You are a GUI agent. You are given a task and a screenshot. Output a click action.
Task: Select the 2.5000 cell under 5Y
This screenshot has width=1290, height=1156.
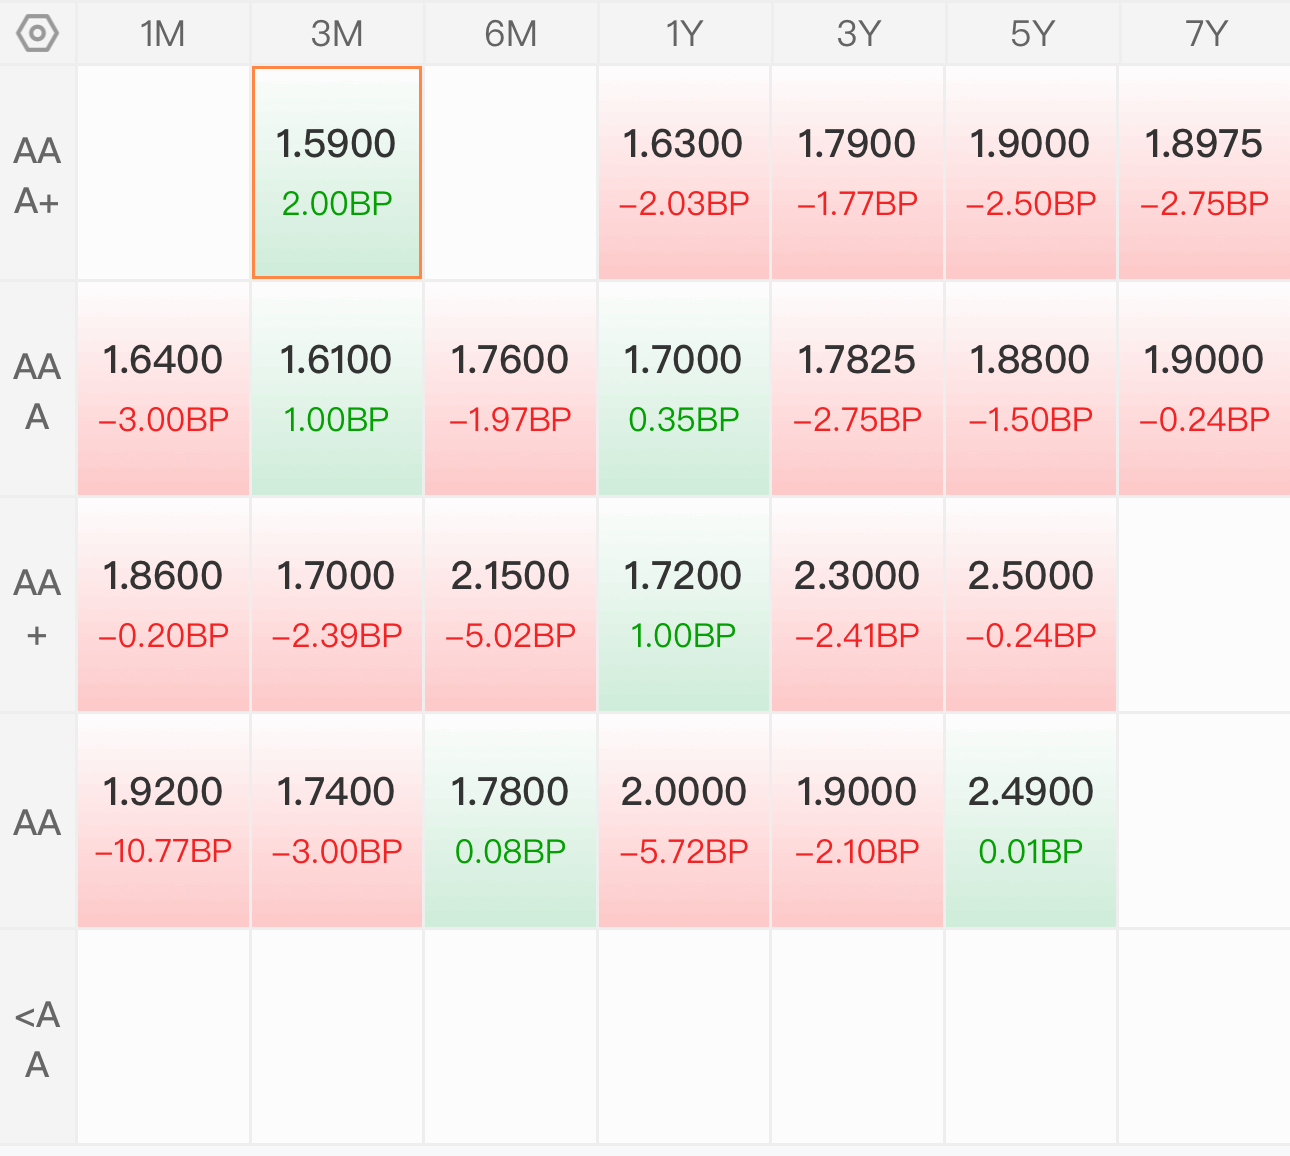(1031, 605)
